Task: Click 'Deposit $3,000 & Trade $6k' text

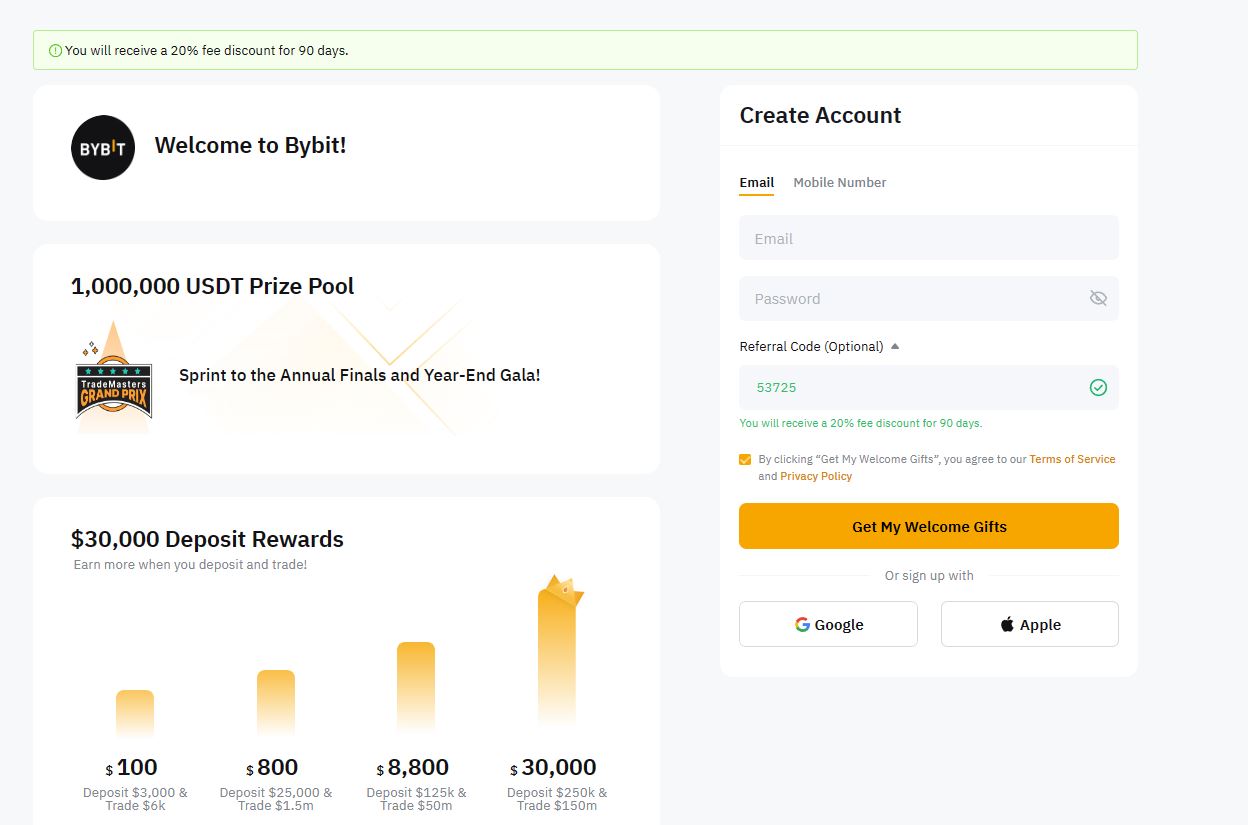Action: [135, 798]
